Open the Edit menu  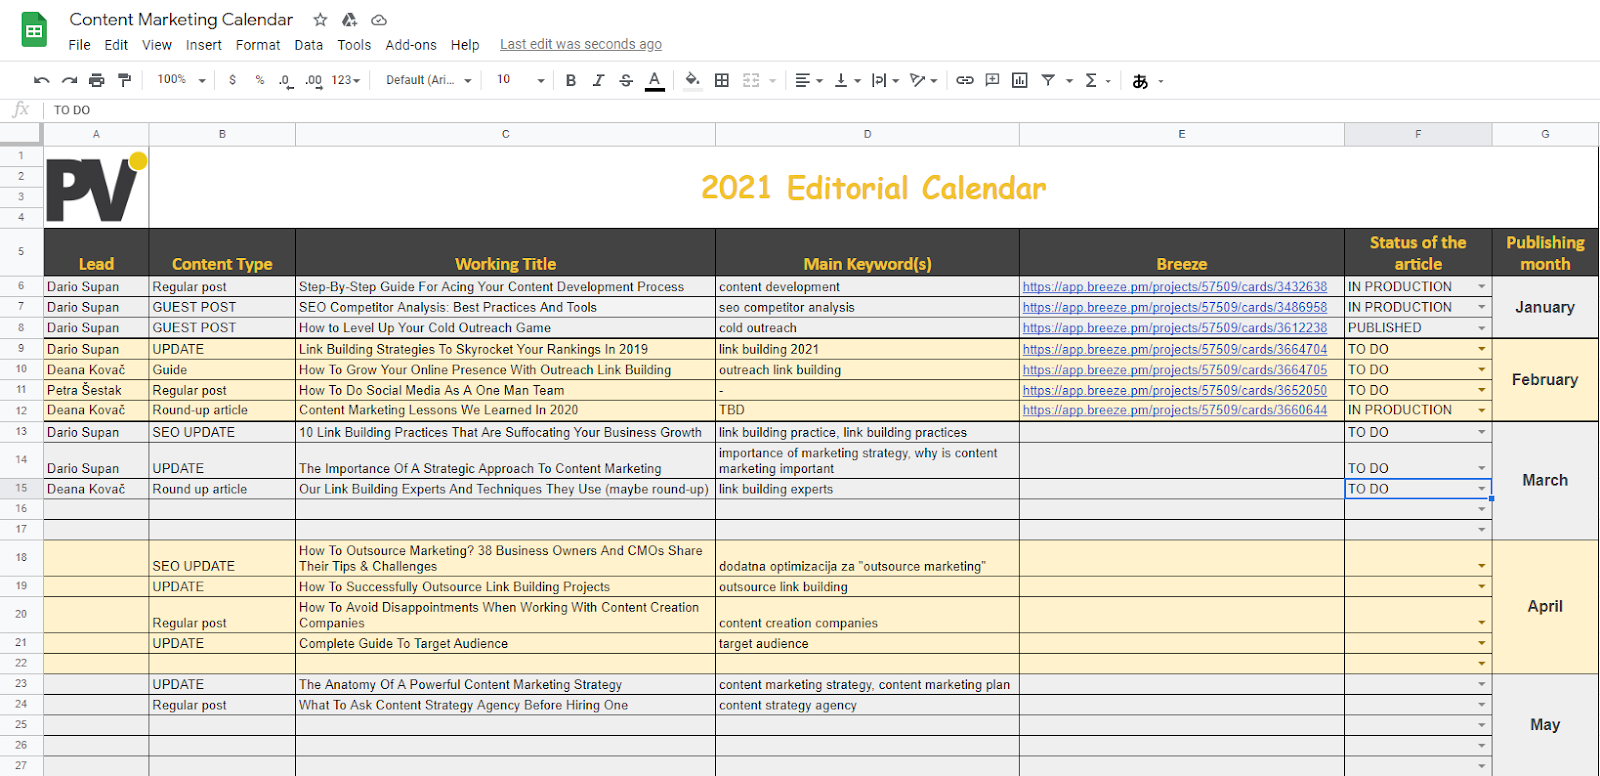[116, 45]
